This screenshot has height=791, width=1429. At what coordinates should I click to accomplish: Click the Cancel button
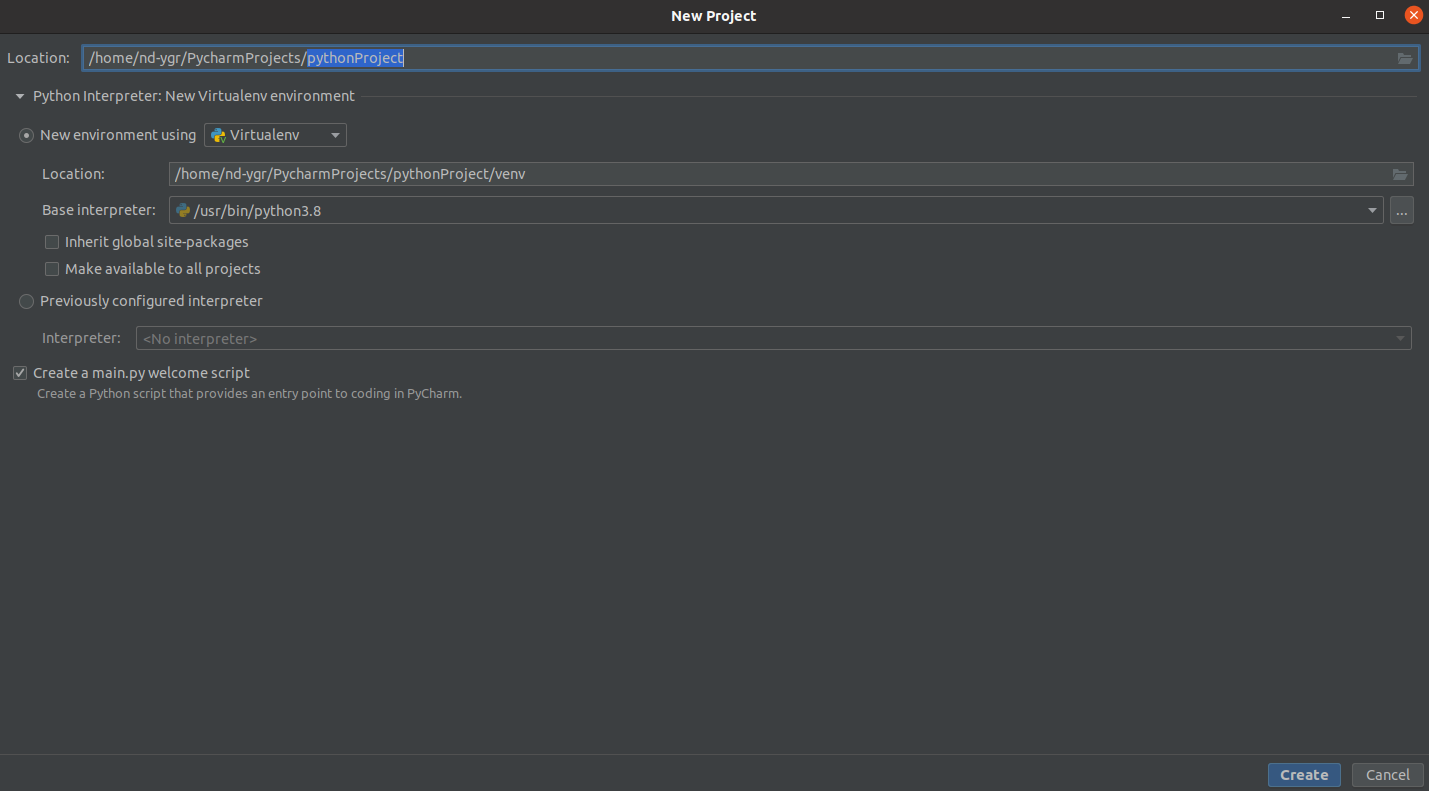(1387, 775)
